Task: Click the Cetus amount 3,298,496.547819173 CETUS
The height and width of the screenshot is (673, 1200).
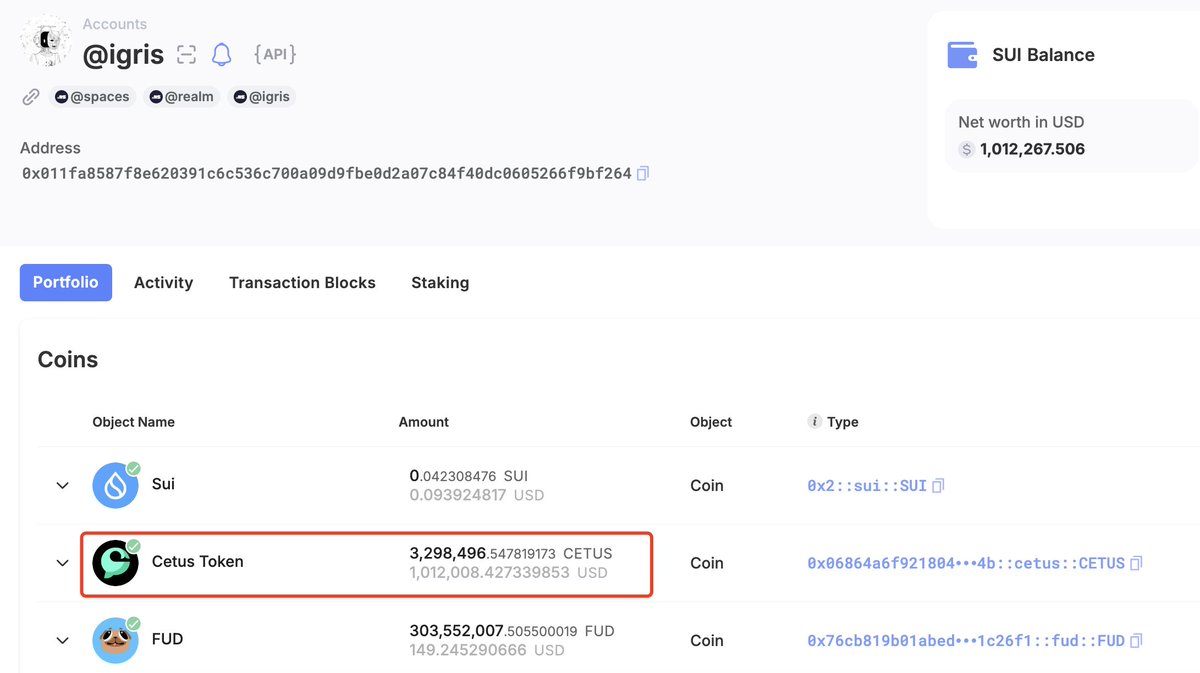Action: (x=511, y=553)
